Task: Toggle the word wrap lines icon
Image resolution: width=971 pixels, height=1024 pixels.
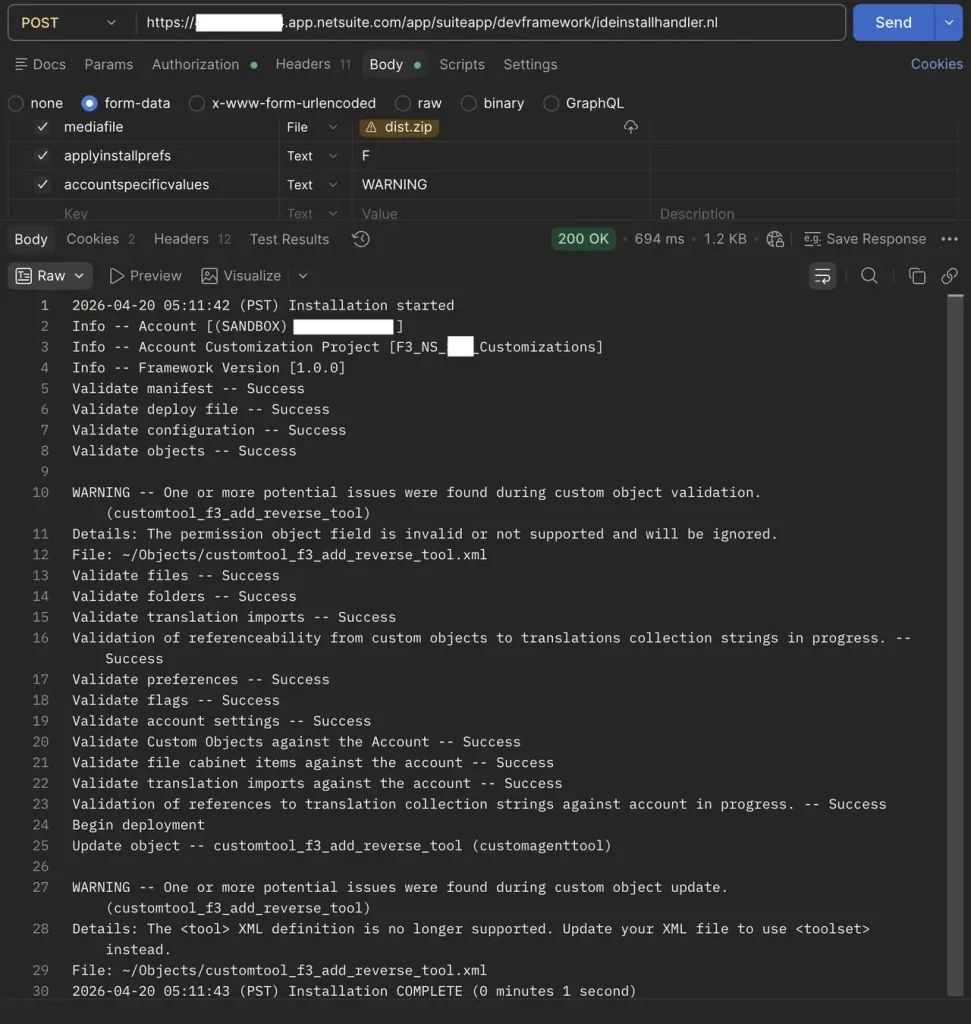Action: point(822,276)
